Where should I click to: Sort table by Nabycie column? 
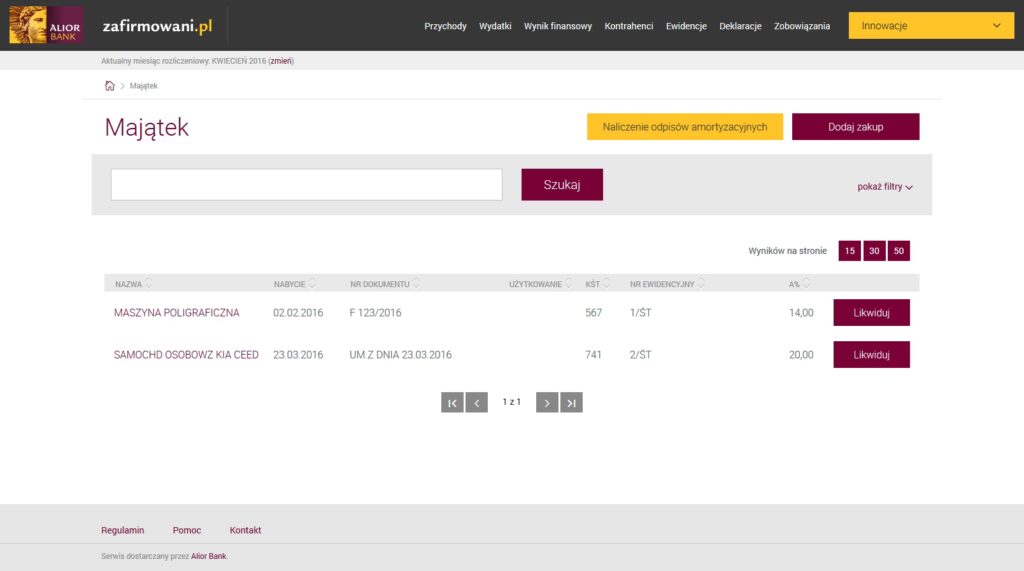click(x=294, y=284)
